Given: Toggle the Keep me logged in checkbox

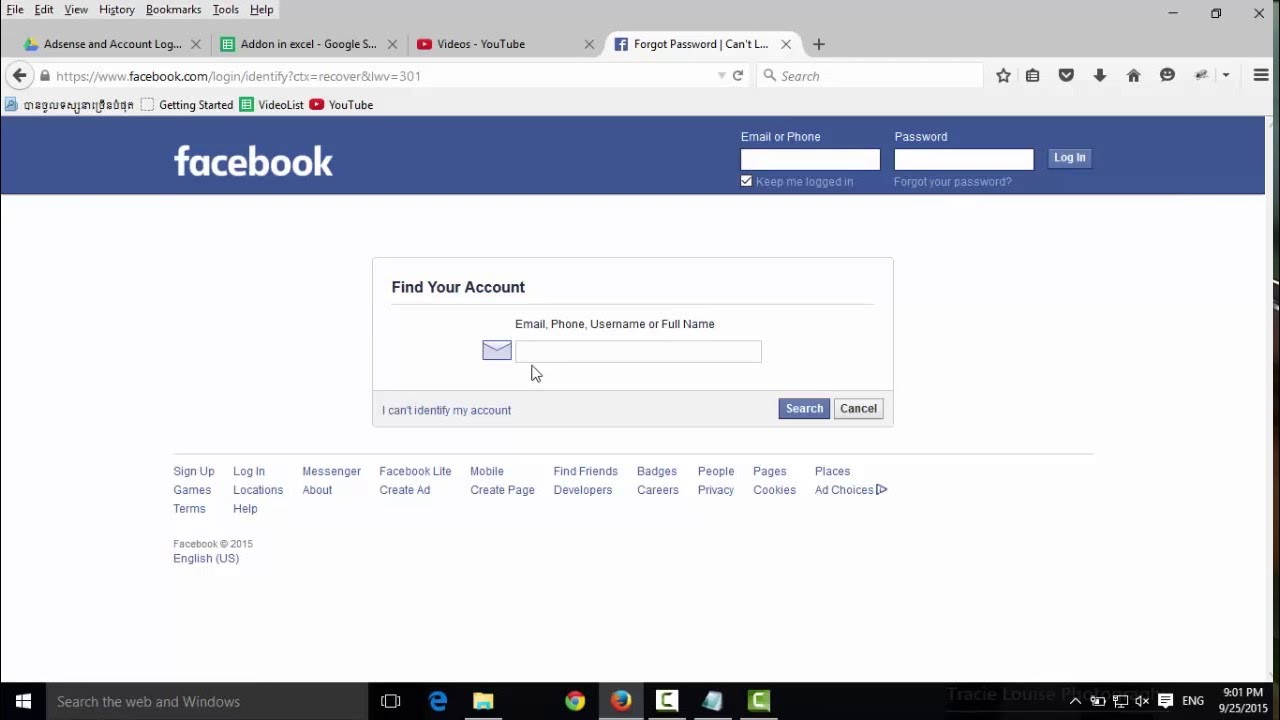Looking at the screenshot, I should tap(746, 181).
